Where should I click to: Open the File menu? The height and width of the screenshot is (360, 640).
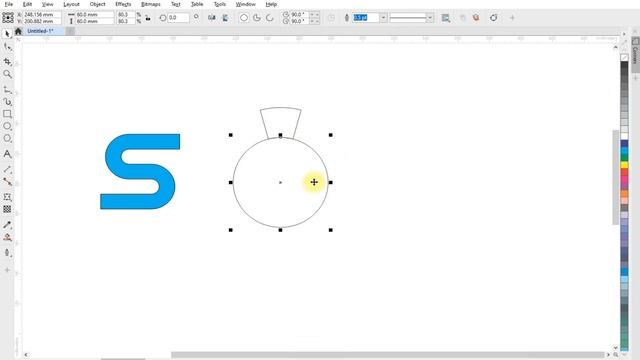point(8,4)
